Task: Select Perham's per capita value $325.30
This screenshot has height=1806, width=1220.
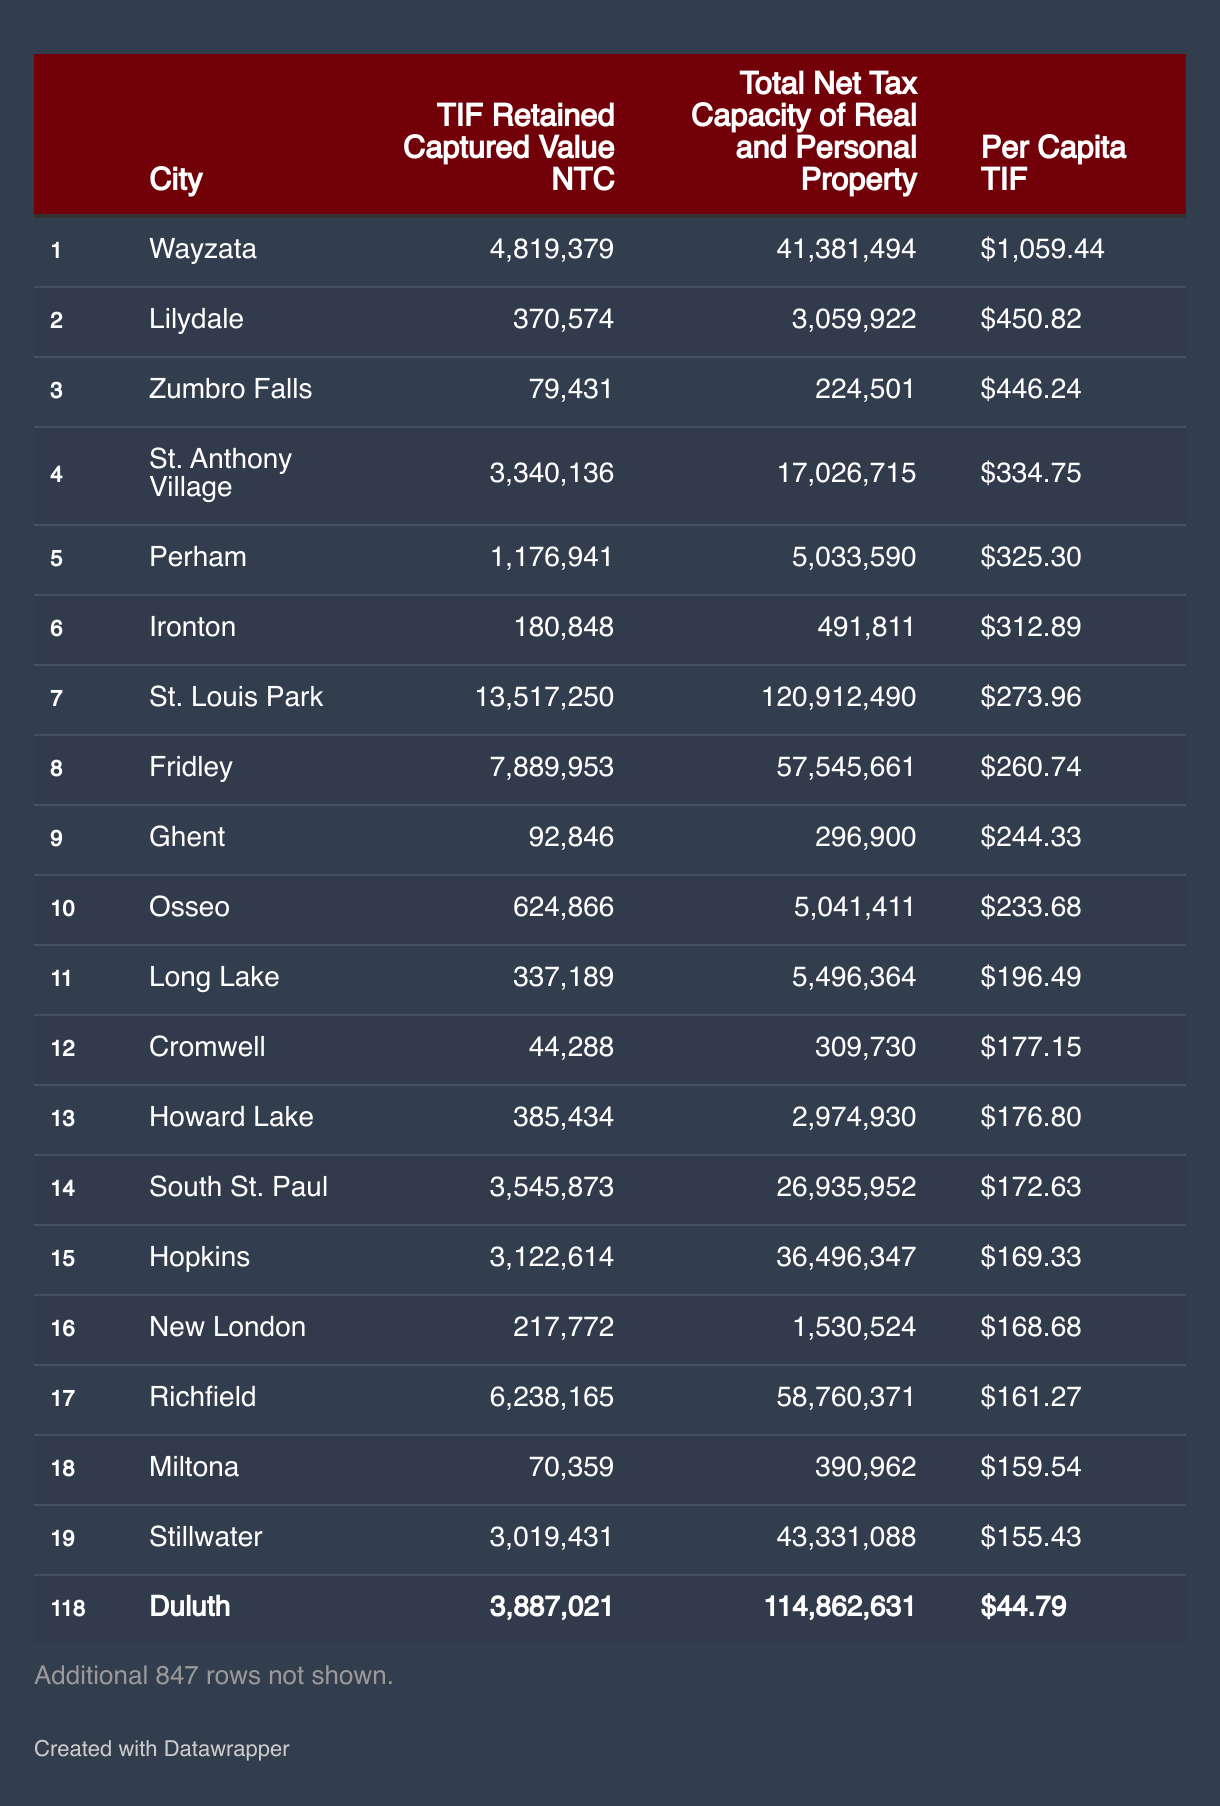Action: pyautogui.click(x=1031, y=556)
